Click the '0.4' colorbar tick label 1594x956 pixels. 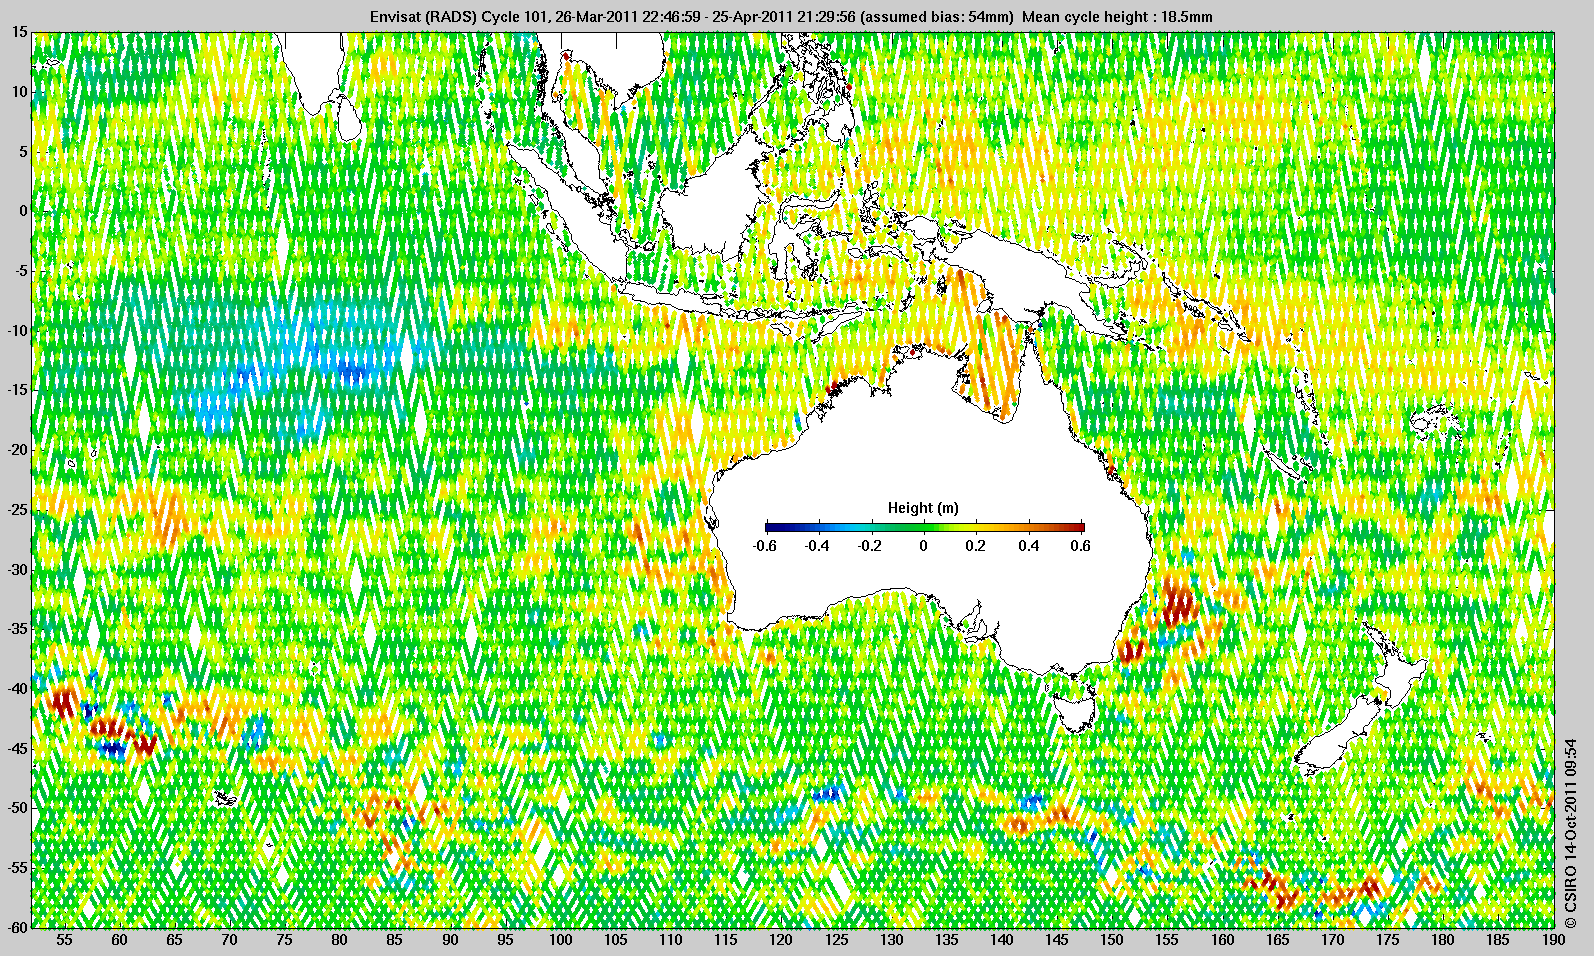coord(1029,546)
